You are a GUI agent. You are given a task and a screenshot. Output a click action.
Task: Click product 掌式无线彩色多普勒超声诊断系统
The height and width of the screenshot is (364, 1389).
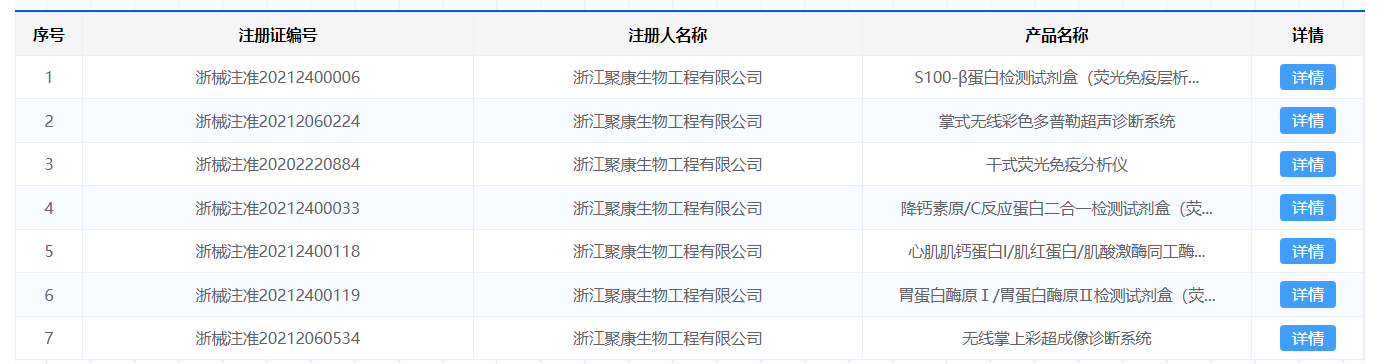click(x=1057, y=122)
